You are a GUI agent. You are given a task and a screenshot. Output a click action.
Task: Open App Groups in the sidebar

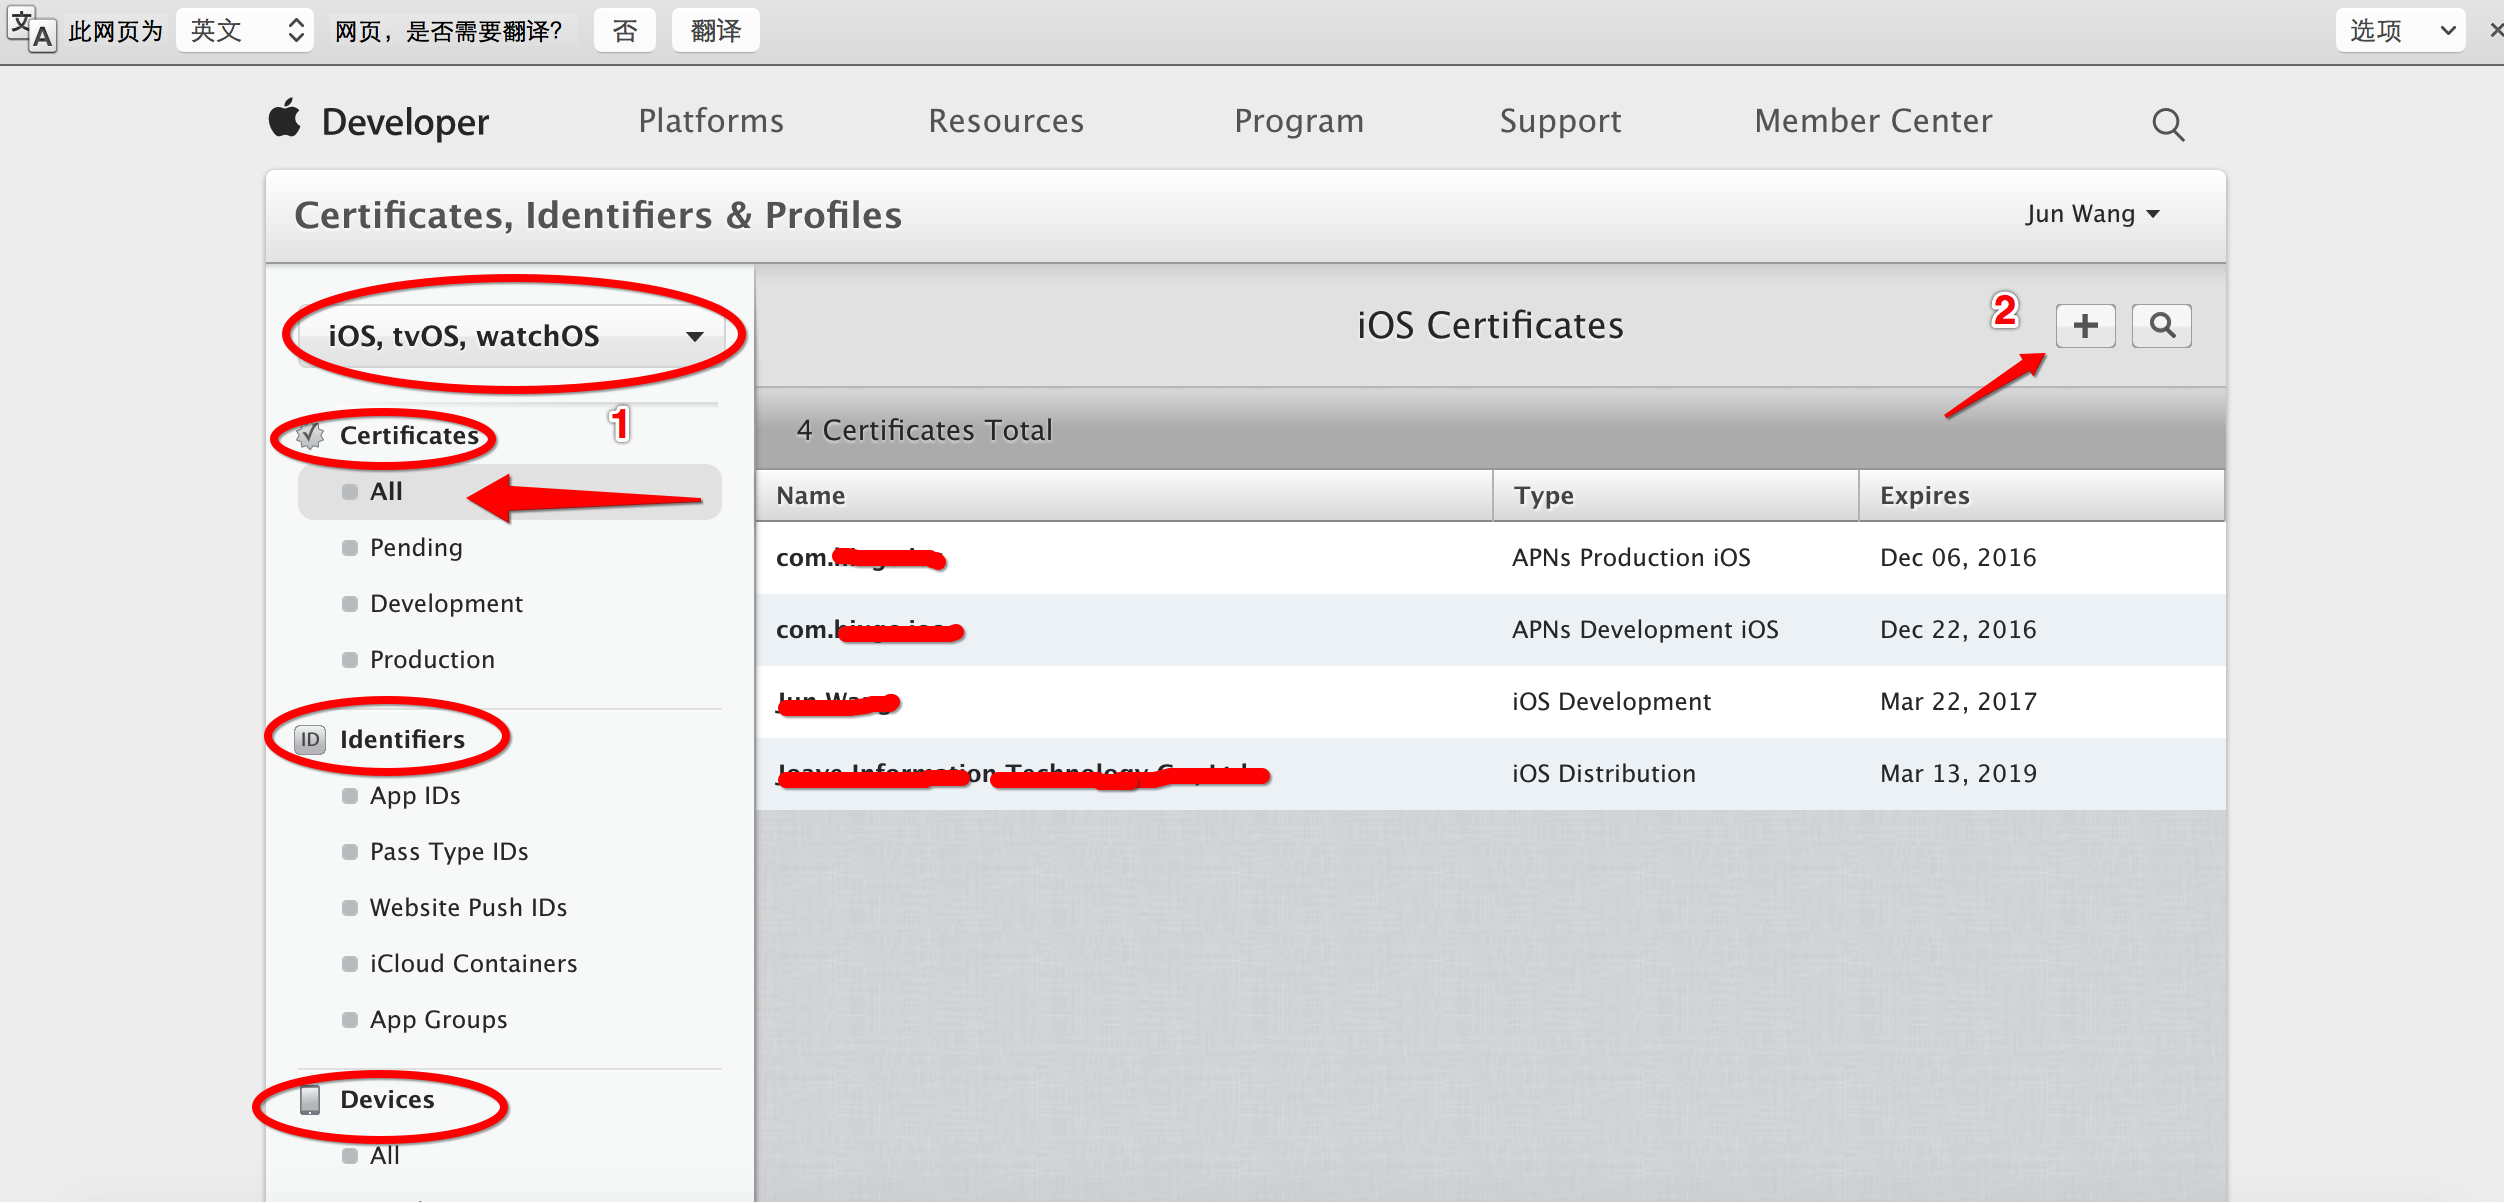pos(438,1020)
